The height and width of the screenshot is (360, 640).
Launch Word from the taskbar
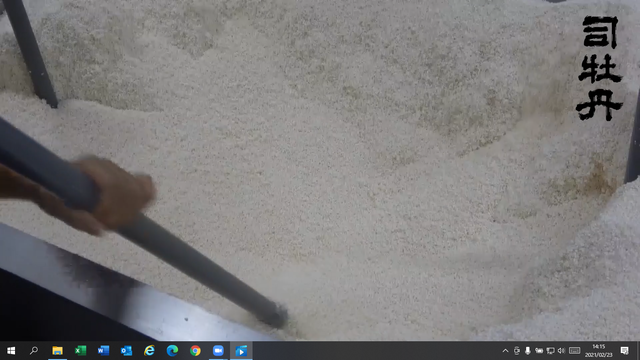click(x=103, y=351)
